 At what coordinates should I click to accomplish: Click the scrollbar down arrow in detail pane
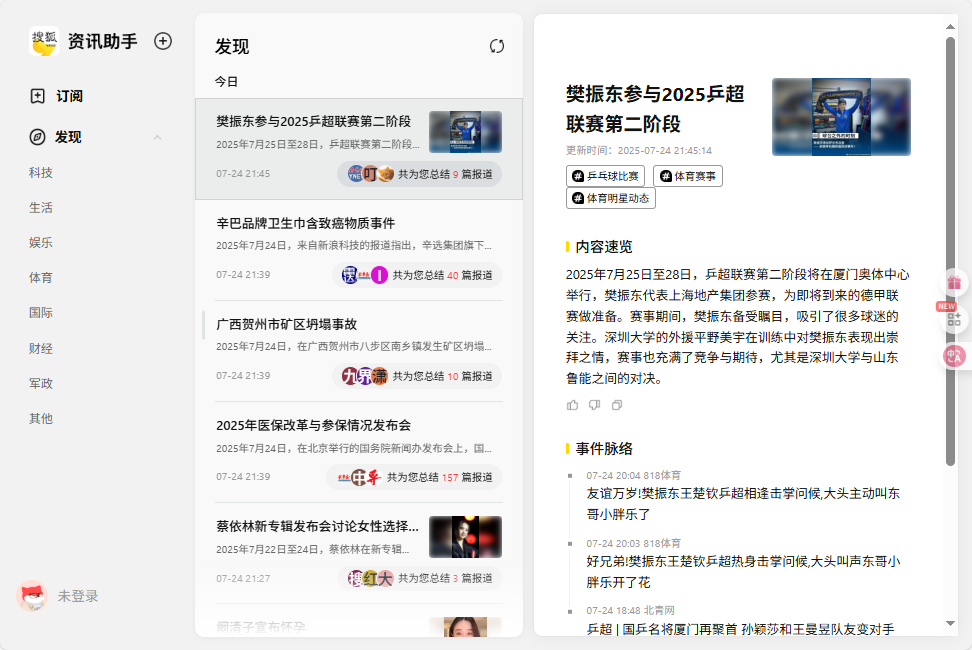[950, 623]
